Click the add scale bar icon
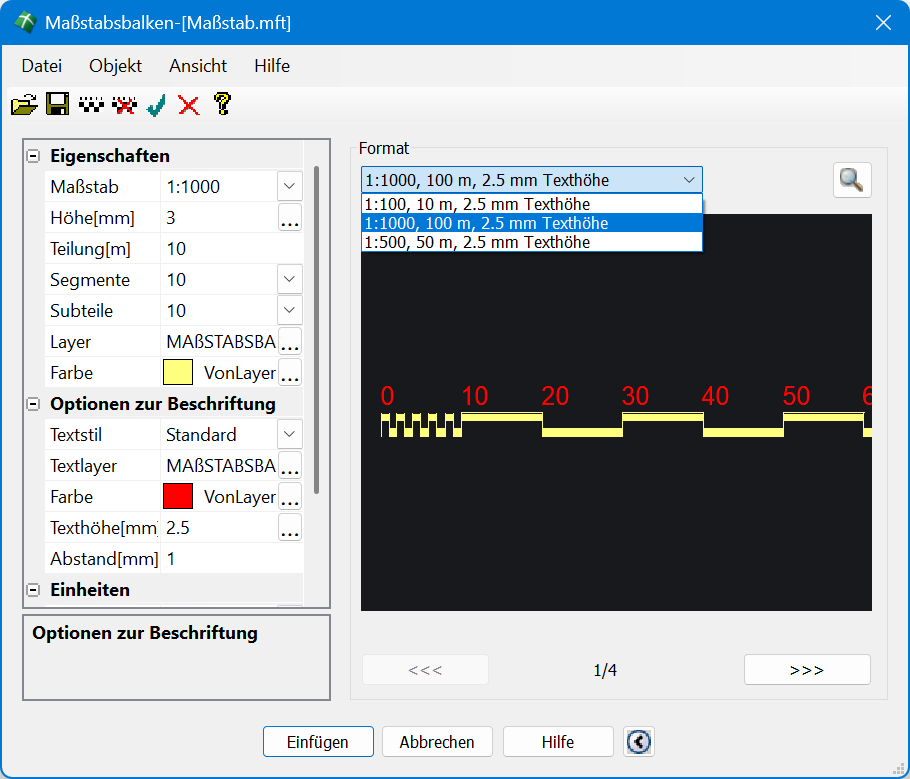The image size is (910, 779). point(91,104)
